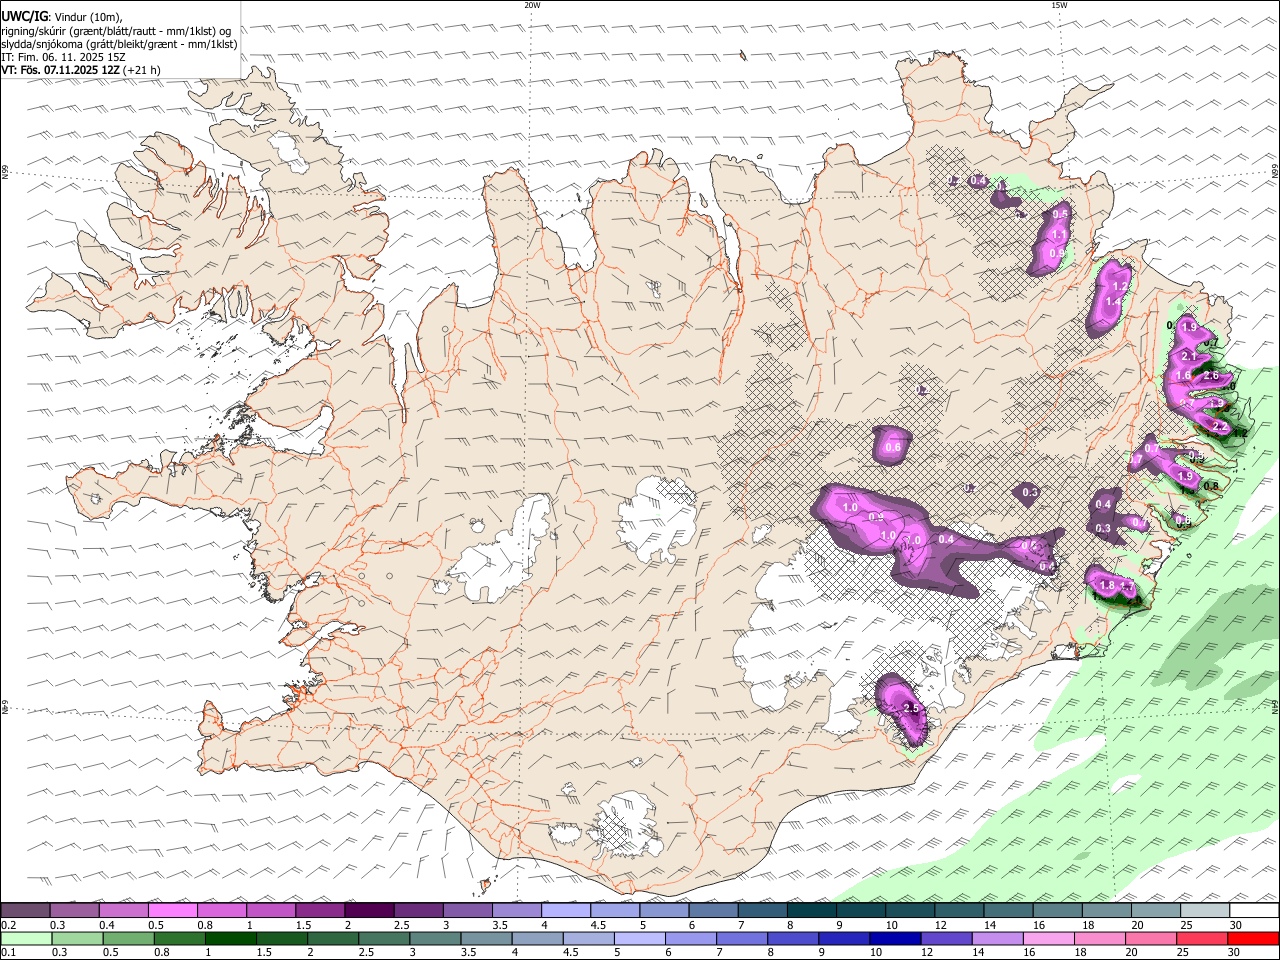
Task: Select the '1.4' snowfall value on the map
Action: [x=1112, y=301]
